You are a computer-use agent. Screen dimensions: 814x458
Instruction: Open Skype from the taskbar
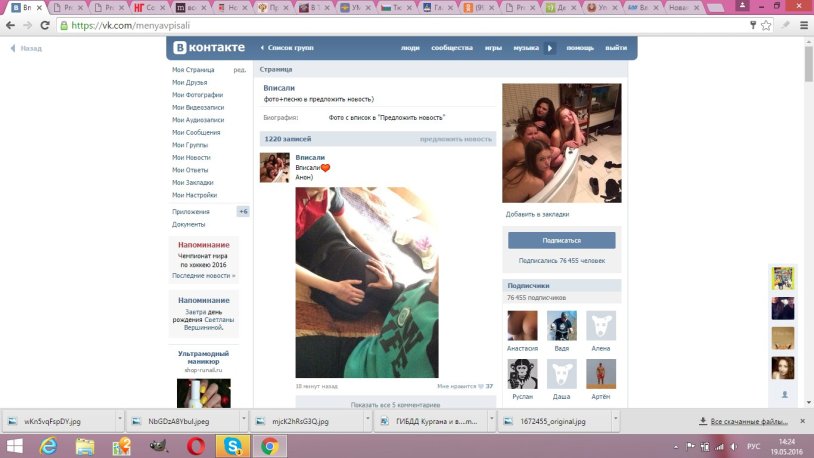(233, 445)
